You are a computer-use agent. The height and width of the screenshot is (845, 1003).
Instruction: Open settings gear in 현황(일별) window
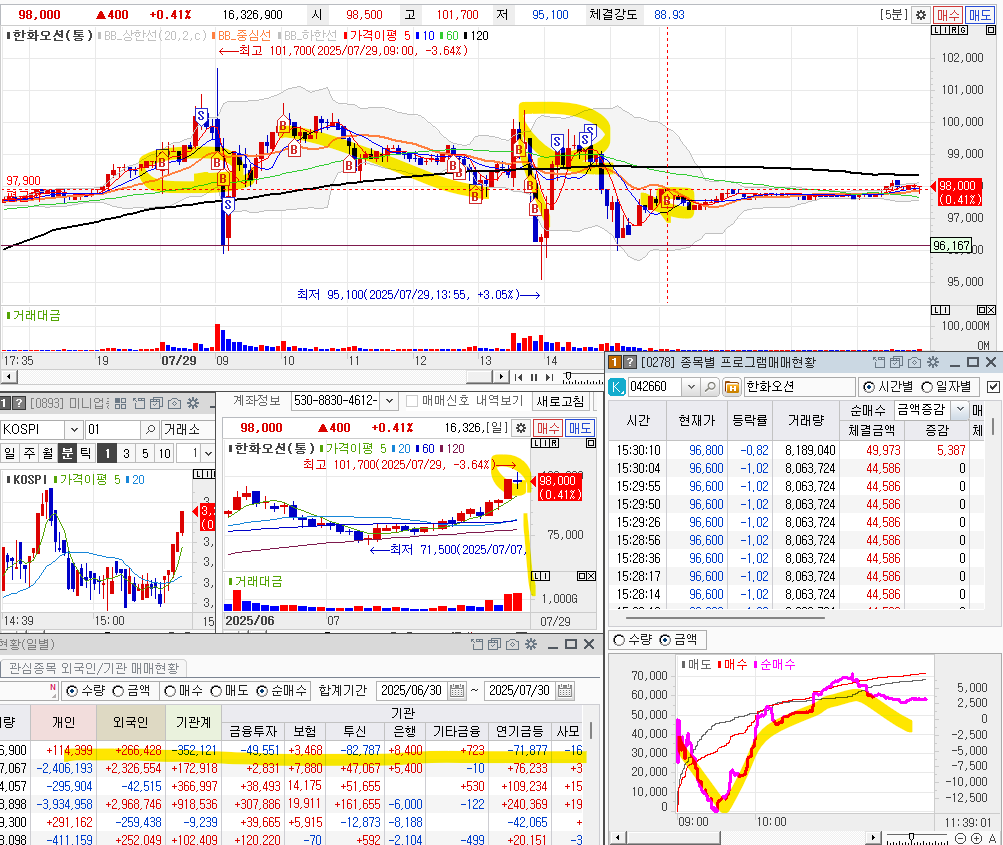click(531, 644)
